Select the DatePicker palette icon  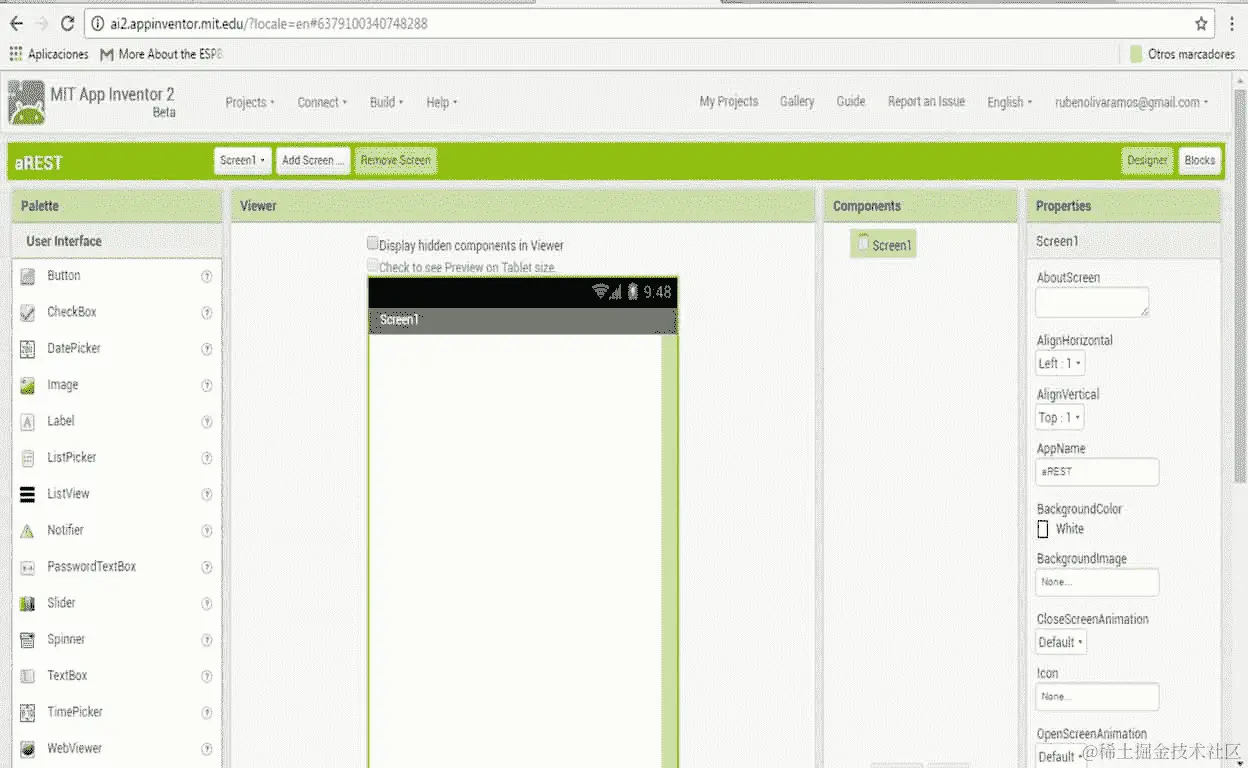click(28, 349)
